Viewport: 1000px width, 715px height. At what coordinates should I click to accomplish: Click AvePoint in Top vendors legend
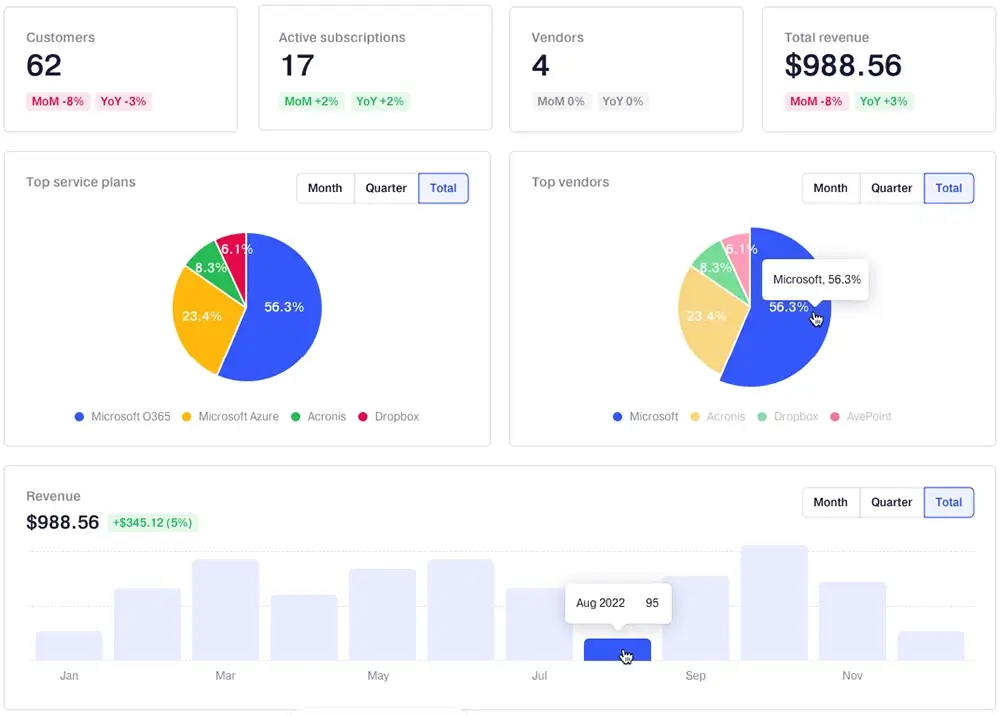[860, 417]
